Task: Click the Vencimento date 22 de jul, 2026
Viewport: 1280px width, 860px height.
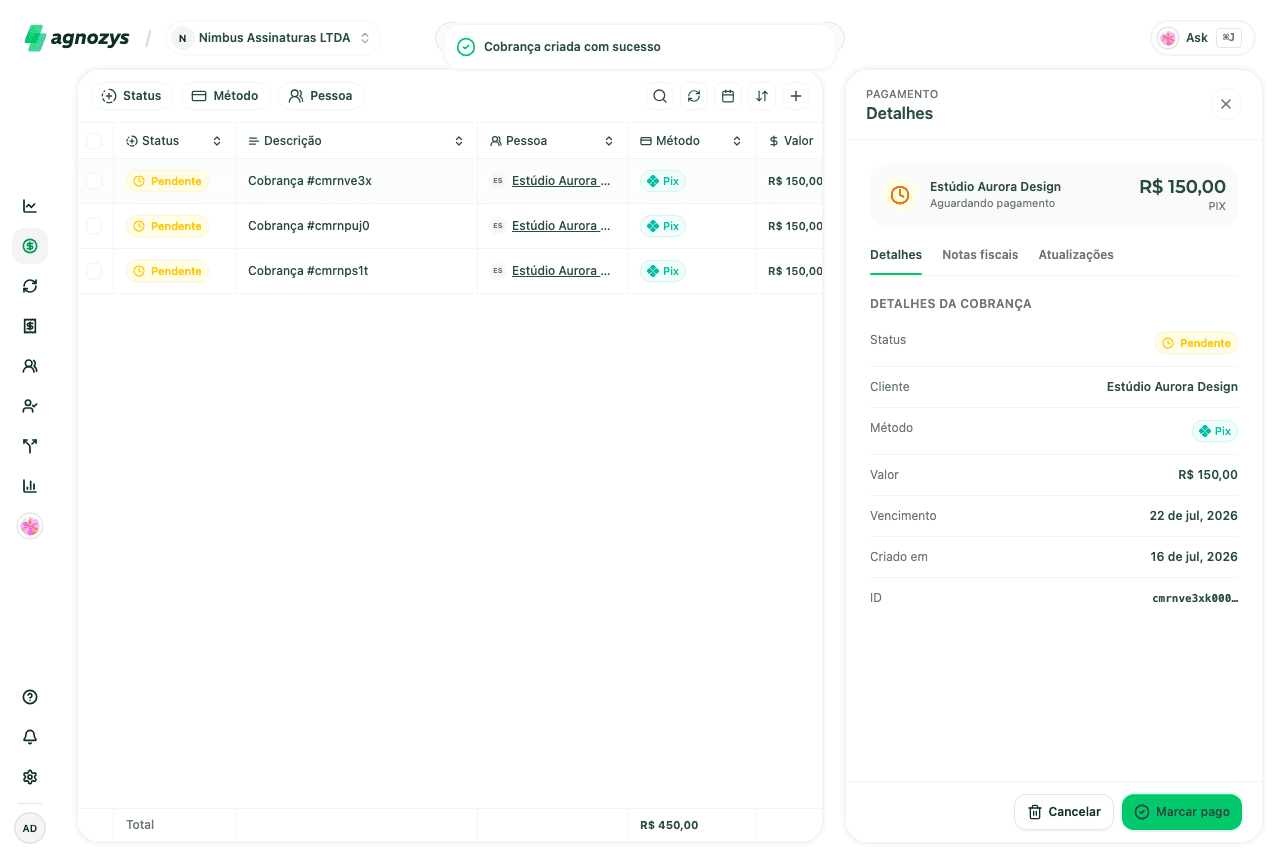Action: (x=1194, y=516)
